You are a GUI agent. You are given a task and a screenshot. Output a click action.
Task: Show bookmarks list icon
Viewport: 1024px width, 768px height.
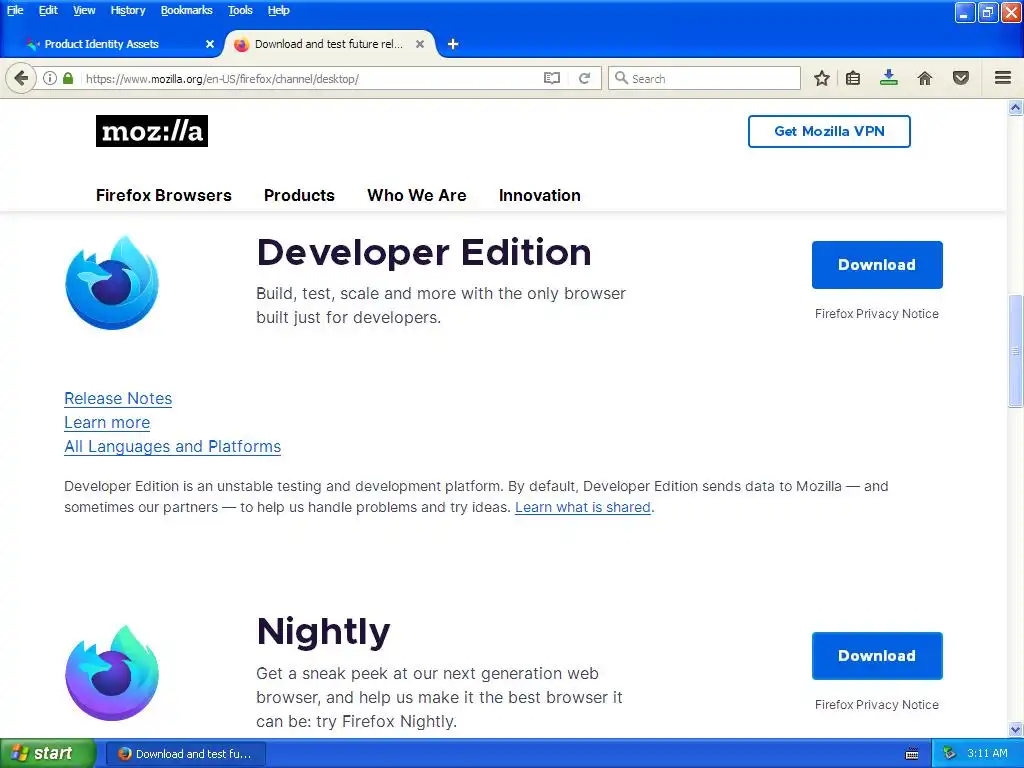pos(853,78)
